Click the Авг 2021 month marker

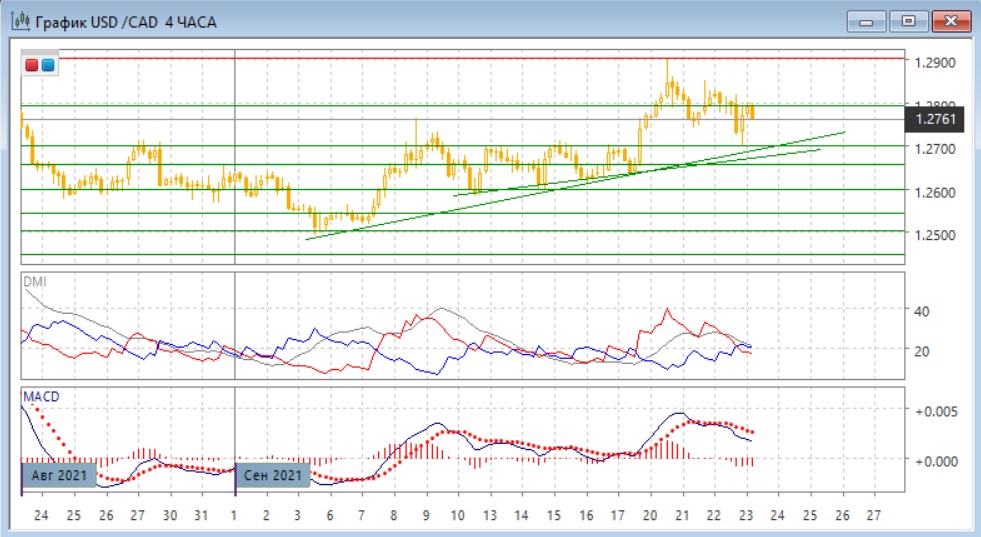60,476
